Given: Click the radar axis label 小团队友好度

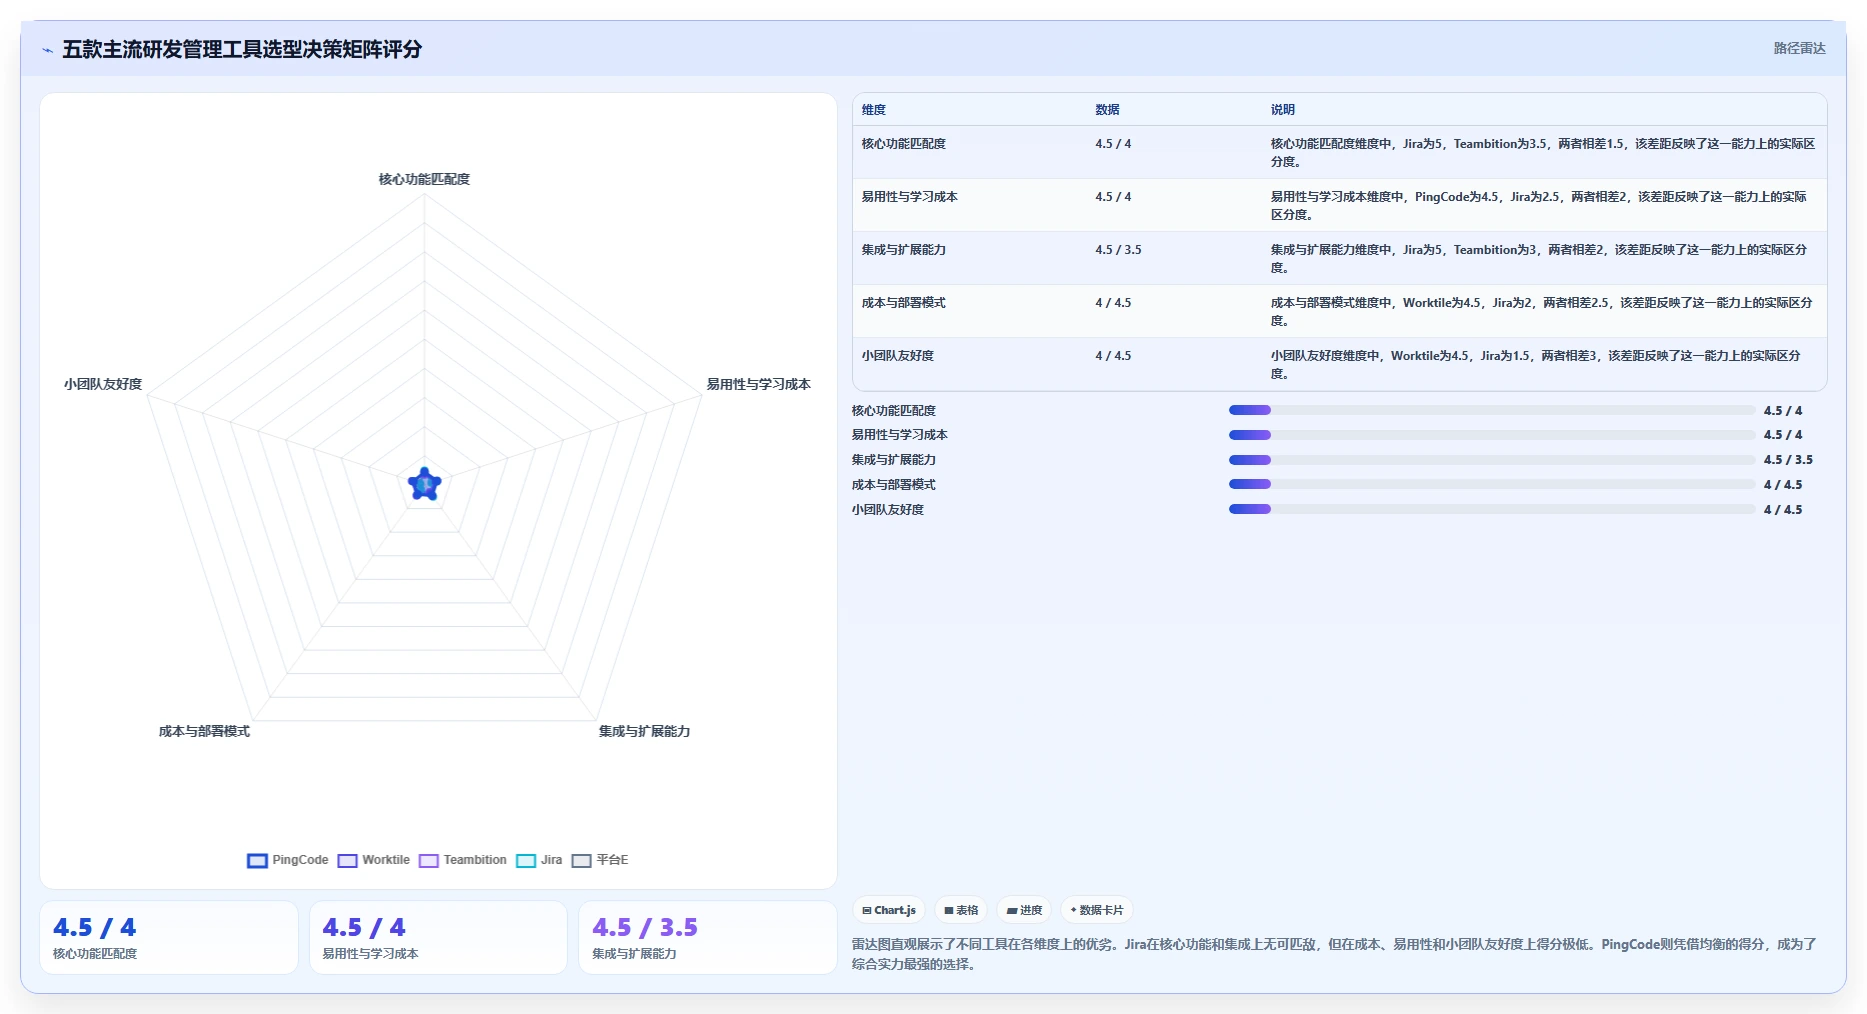Looking at the screenshot, I should point(103,384).
